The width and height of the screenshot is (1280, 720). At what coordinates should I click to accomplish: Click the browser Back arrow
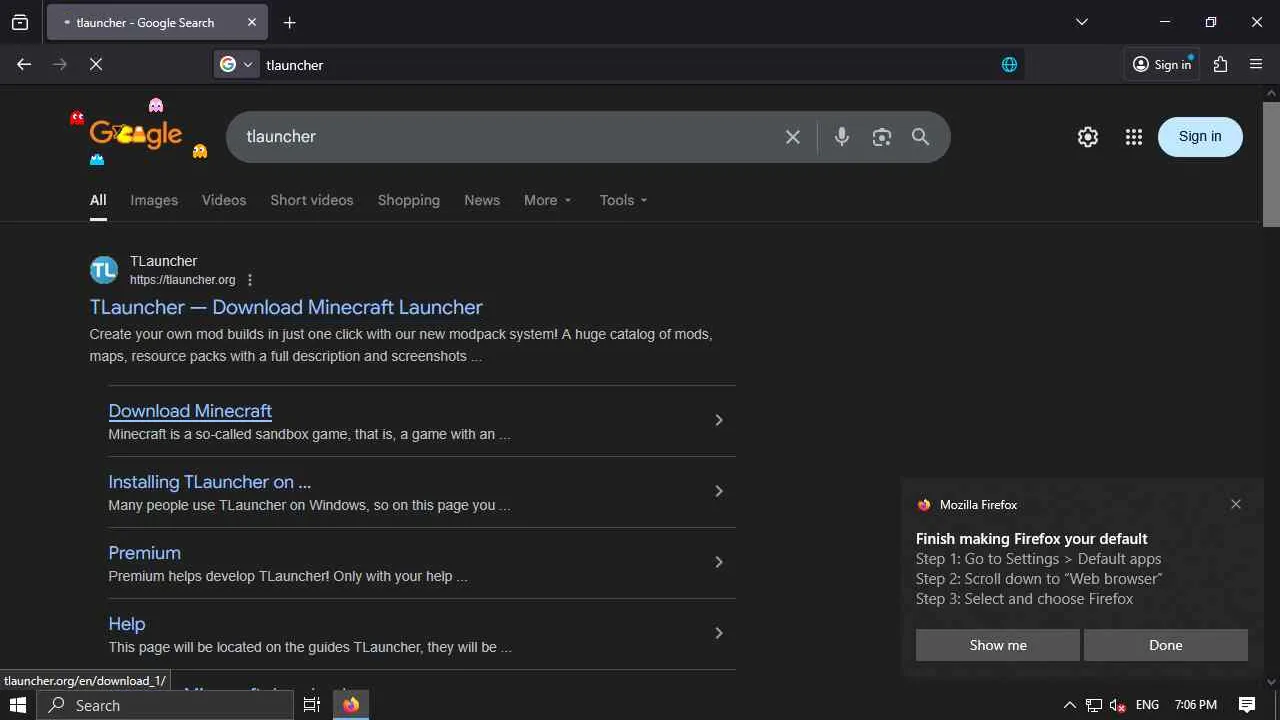pos(24,64)
